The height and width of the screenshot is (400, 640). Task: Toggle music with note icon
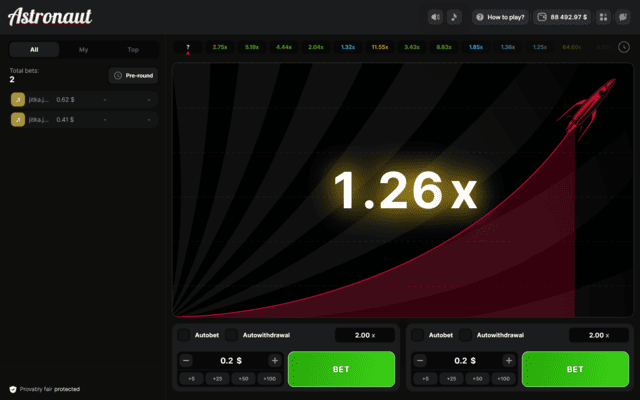click(x=454, y=17)
